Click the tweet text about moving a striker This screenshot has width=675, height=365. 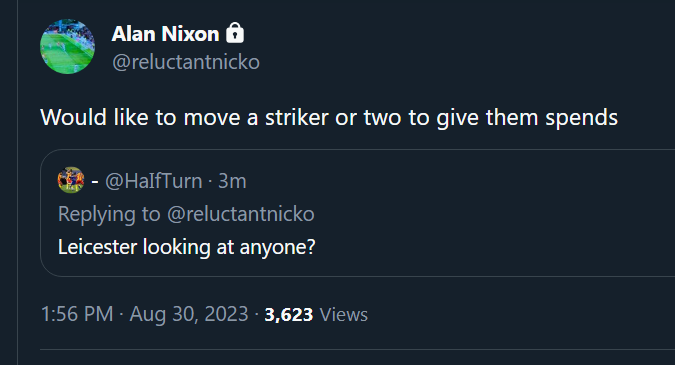pos(329,117)
